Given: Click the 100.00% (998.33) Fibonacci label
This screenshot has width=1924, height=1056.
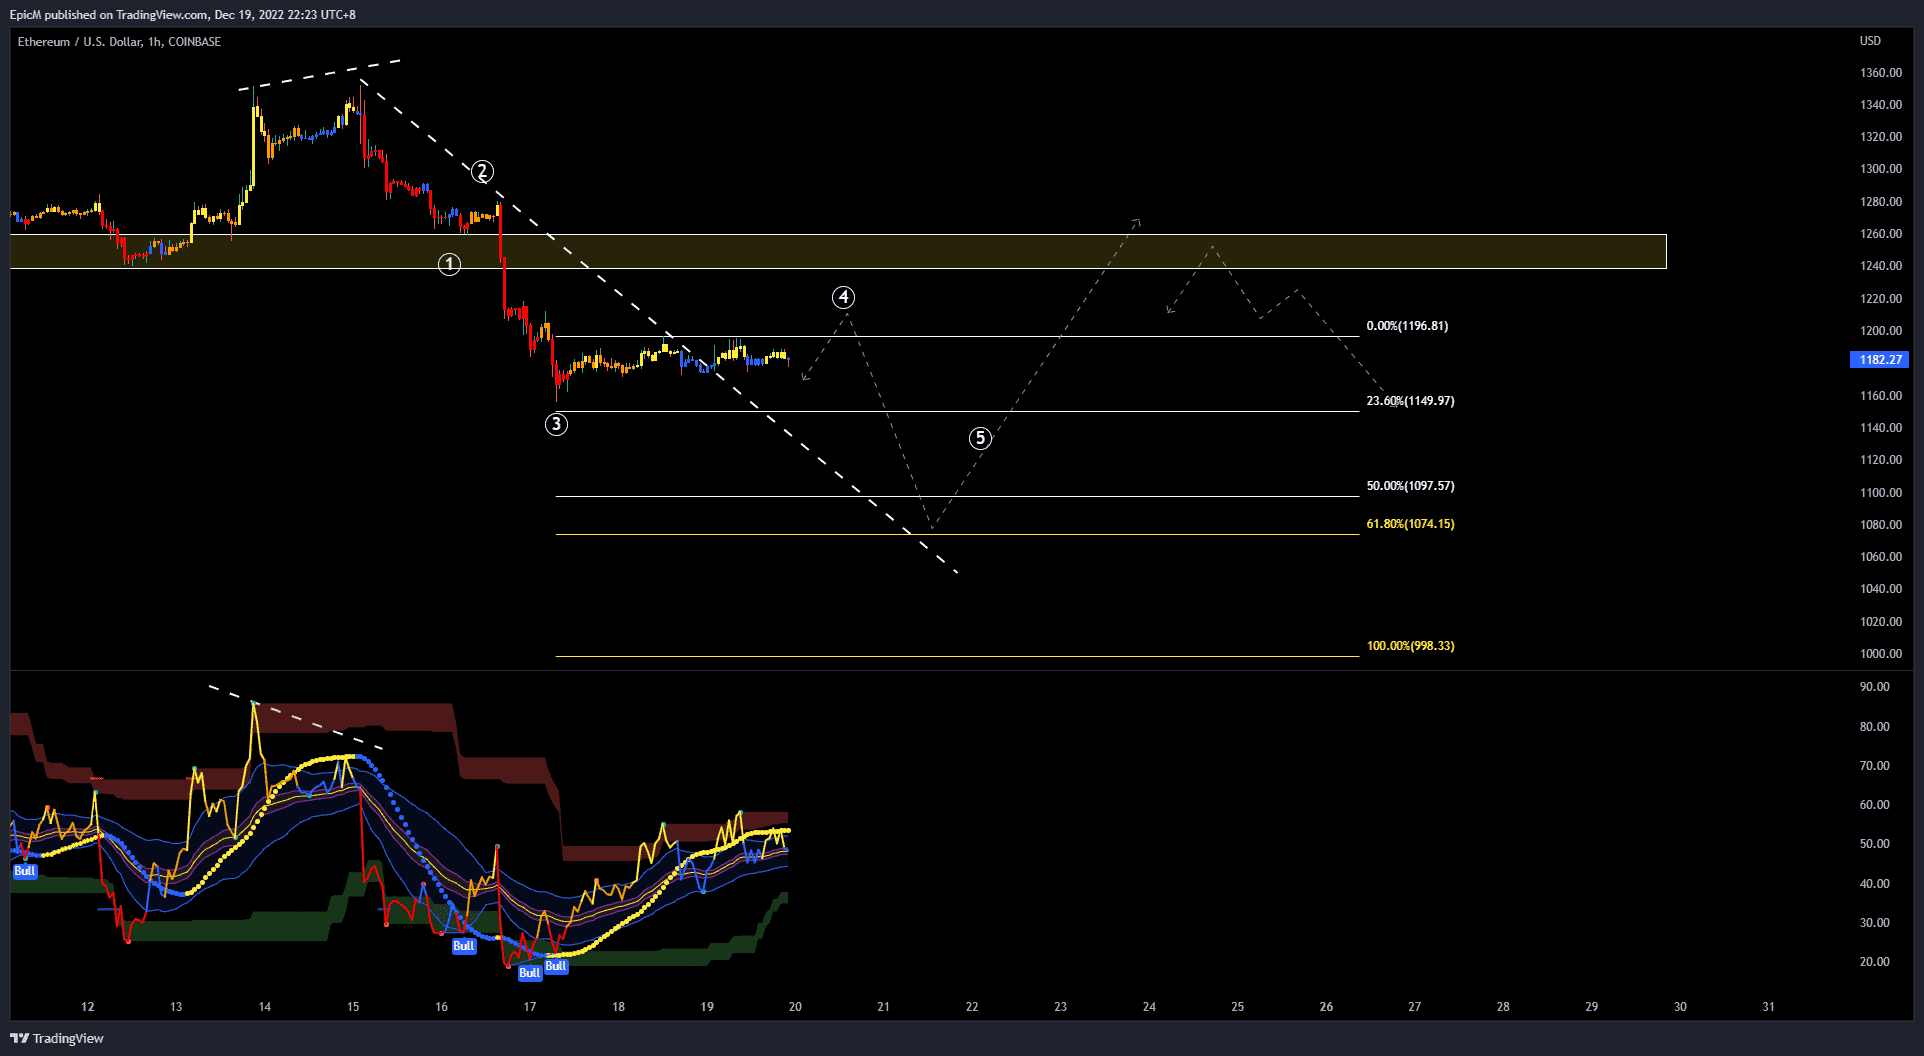Looking at the screenshot, I should pyautogui.click(x=1411, y=645).
